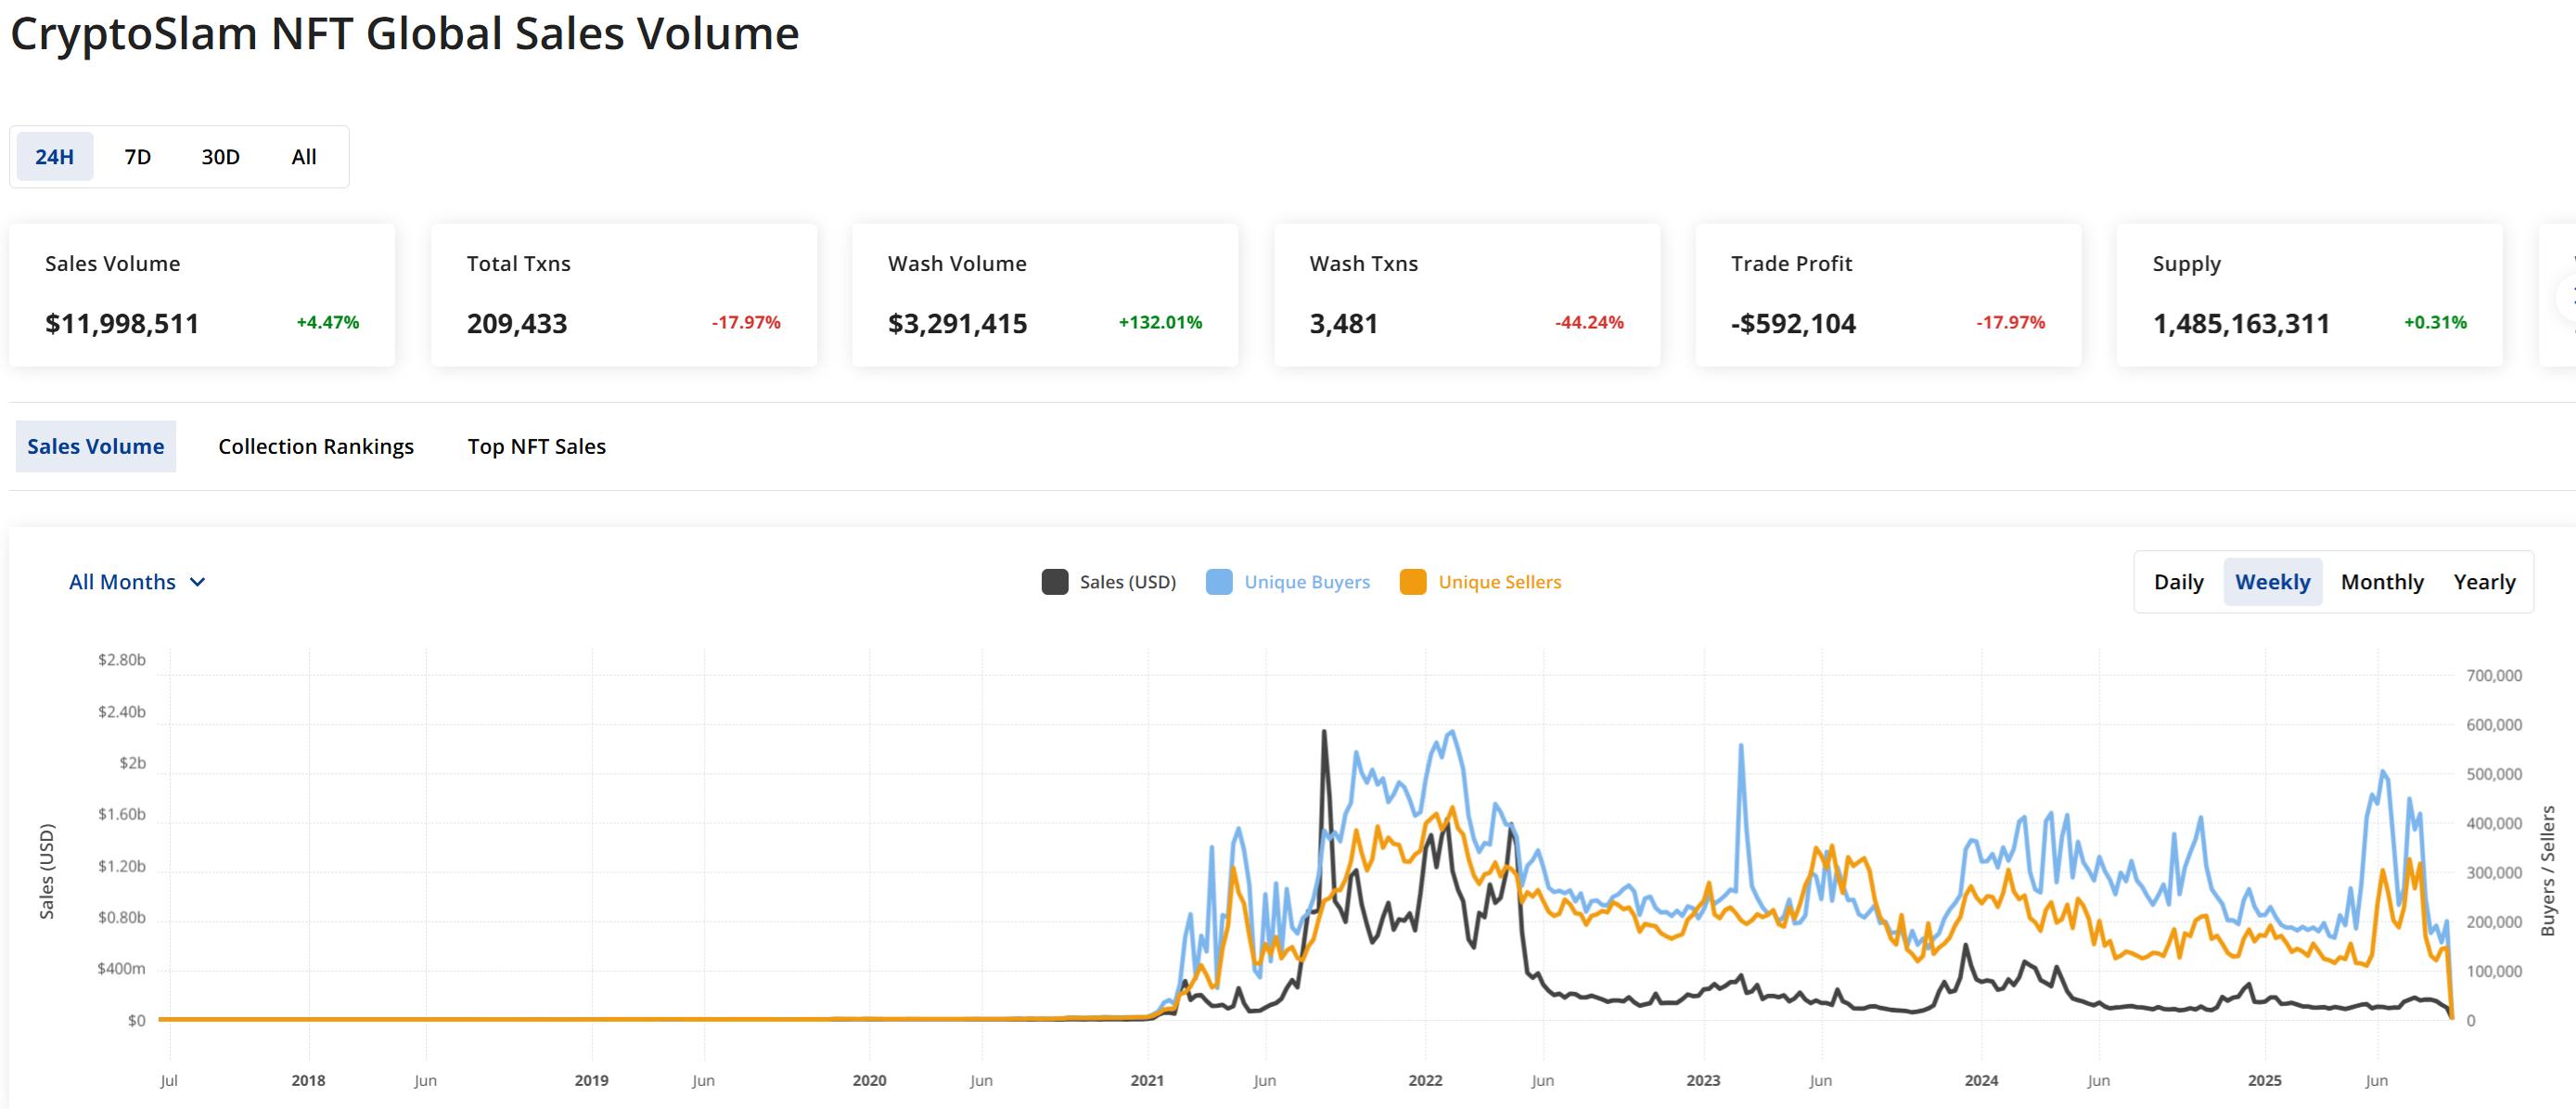Click the 2022 label on the x-axis

[1425, 1080]
